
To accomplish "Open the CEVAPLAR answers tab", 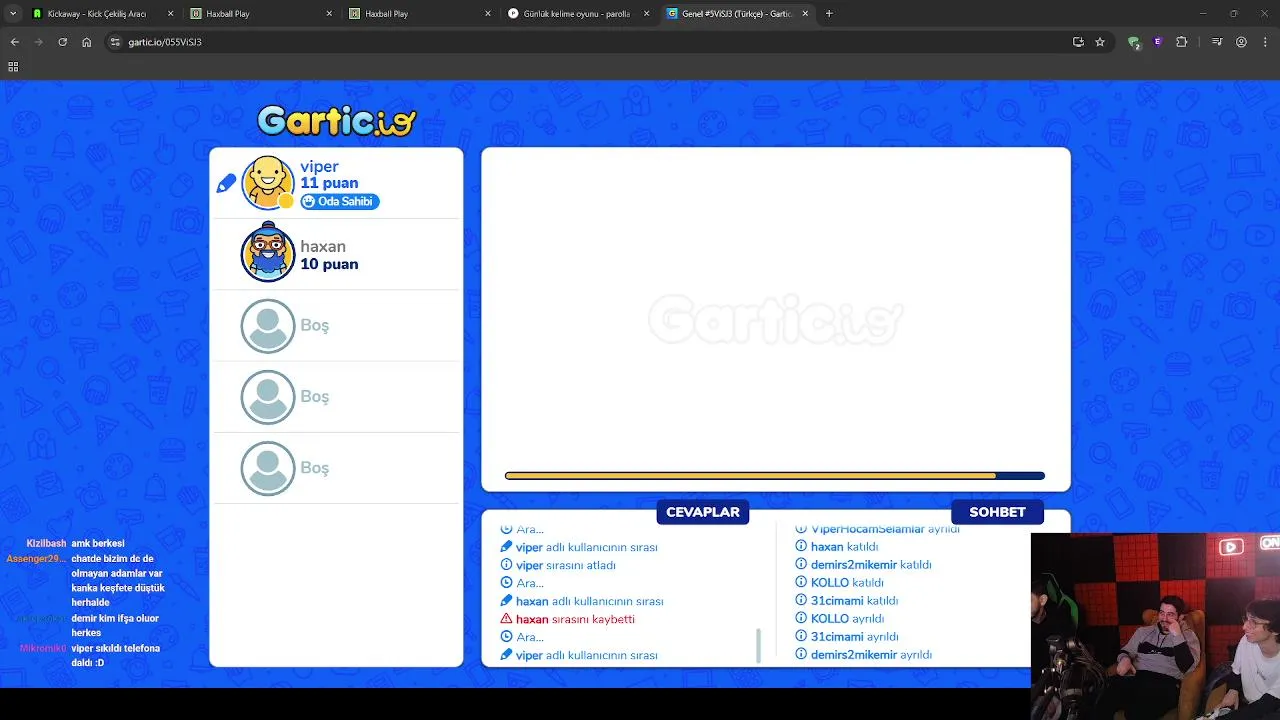I will [703, 512].
